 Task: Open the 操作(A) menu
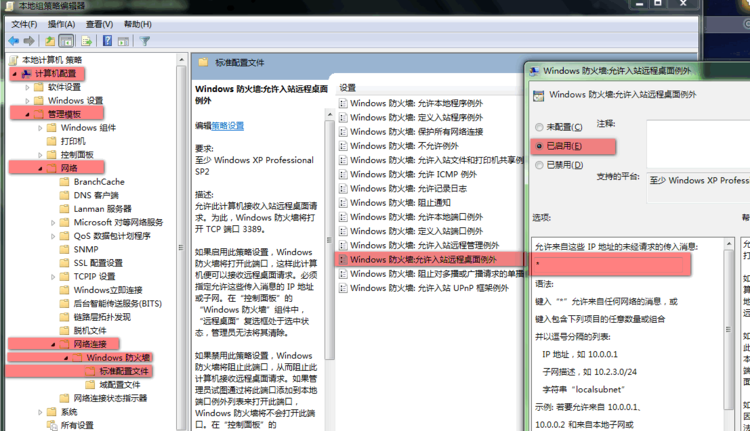pos(61,23)
